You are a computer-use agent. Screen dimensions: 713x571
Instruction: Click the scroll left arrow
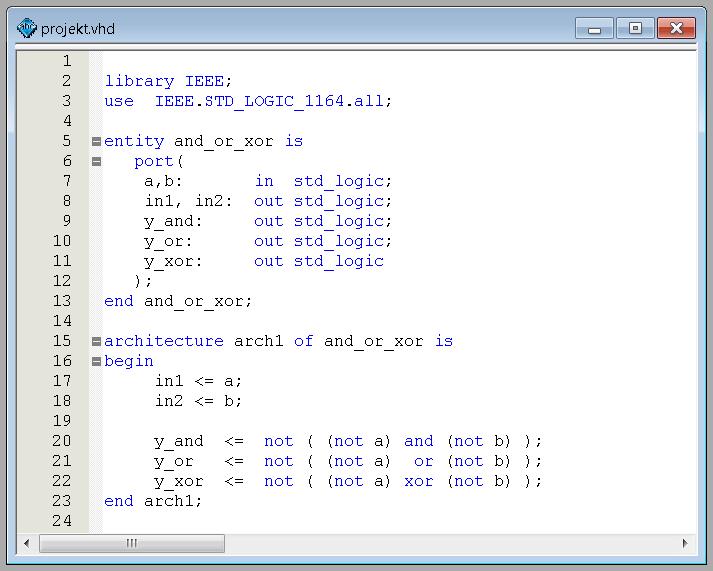[x=27, y=543]
